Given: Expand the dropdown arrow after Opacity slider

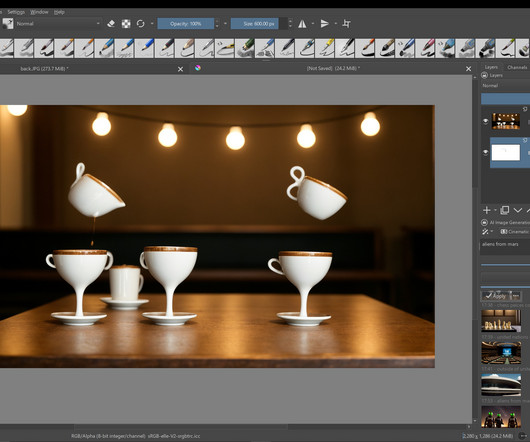Looking at the screenshot, I should tap(225, 24).
